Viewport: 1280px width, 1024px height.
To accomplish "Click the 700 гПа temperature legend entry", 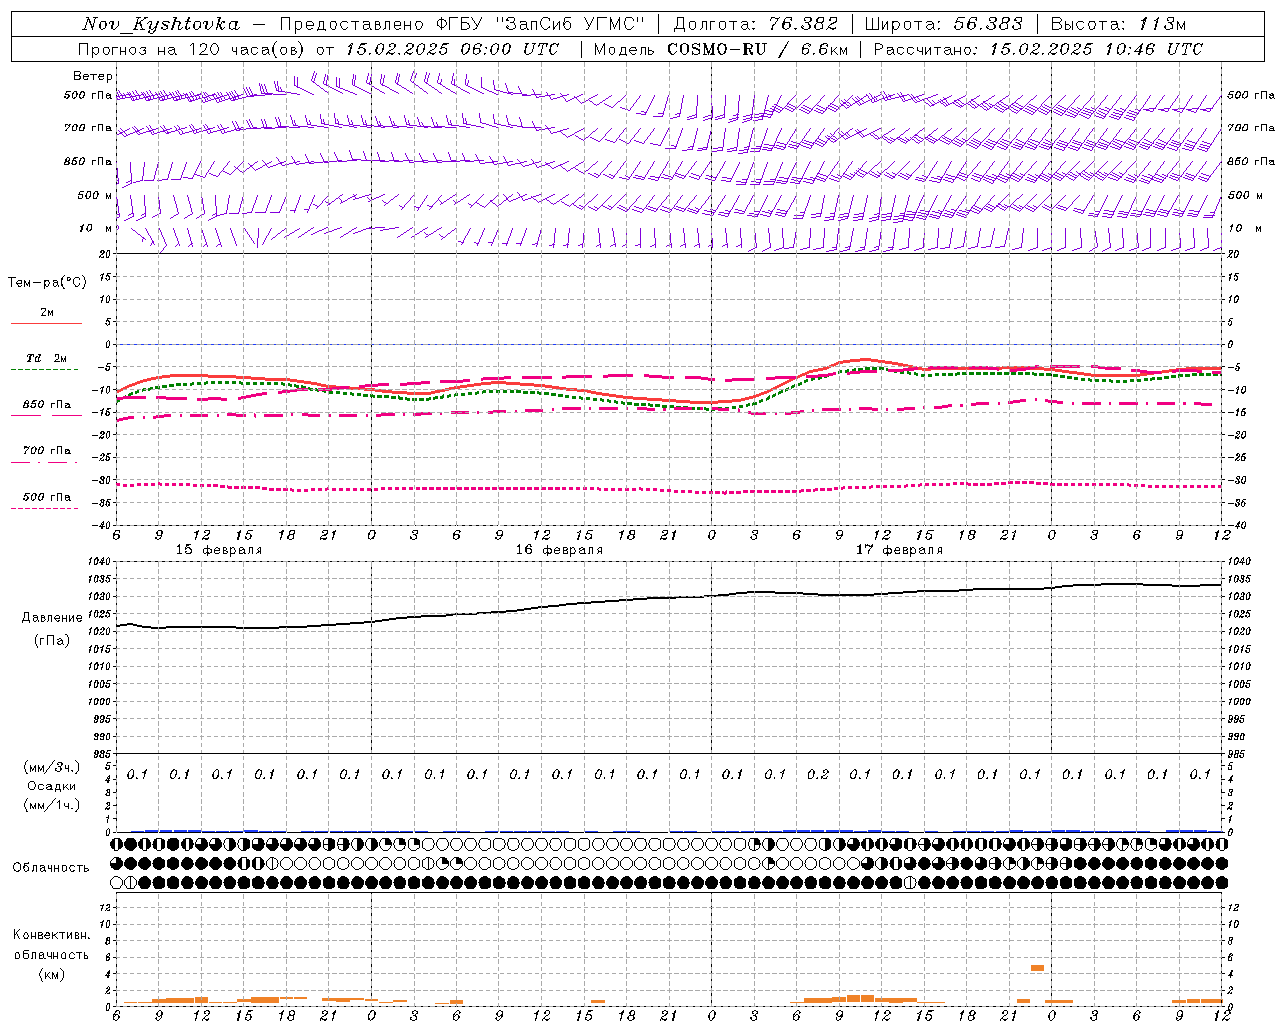I will pyautogui.click(x=46, y=451).
